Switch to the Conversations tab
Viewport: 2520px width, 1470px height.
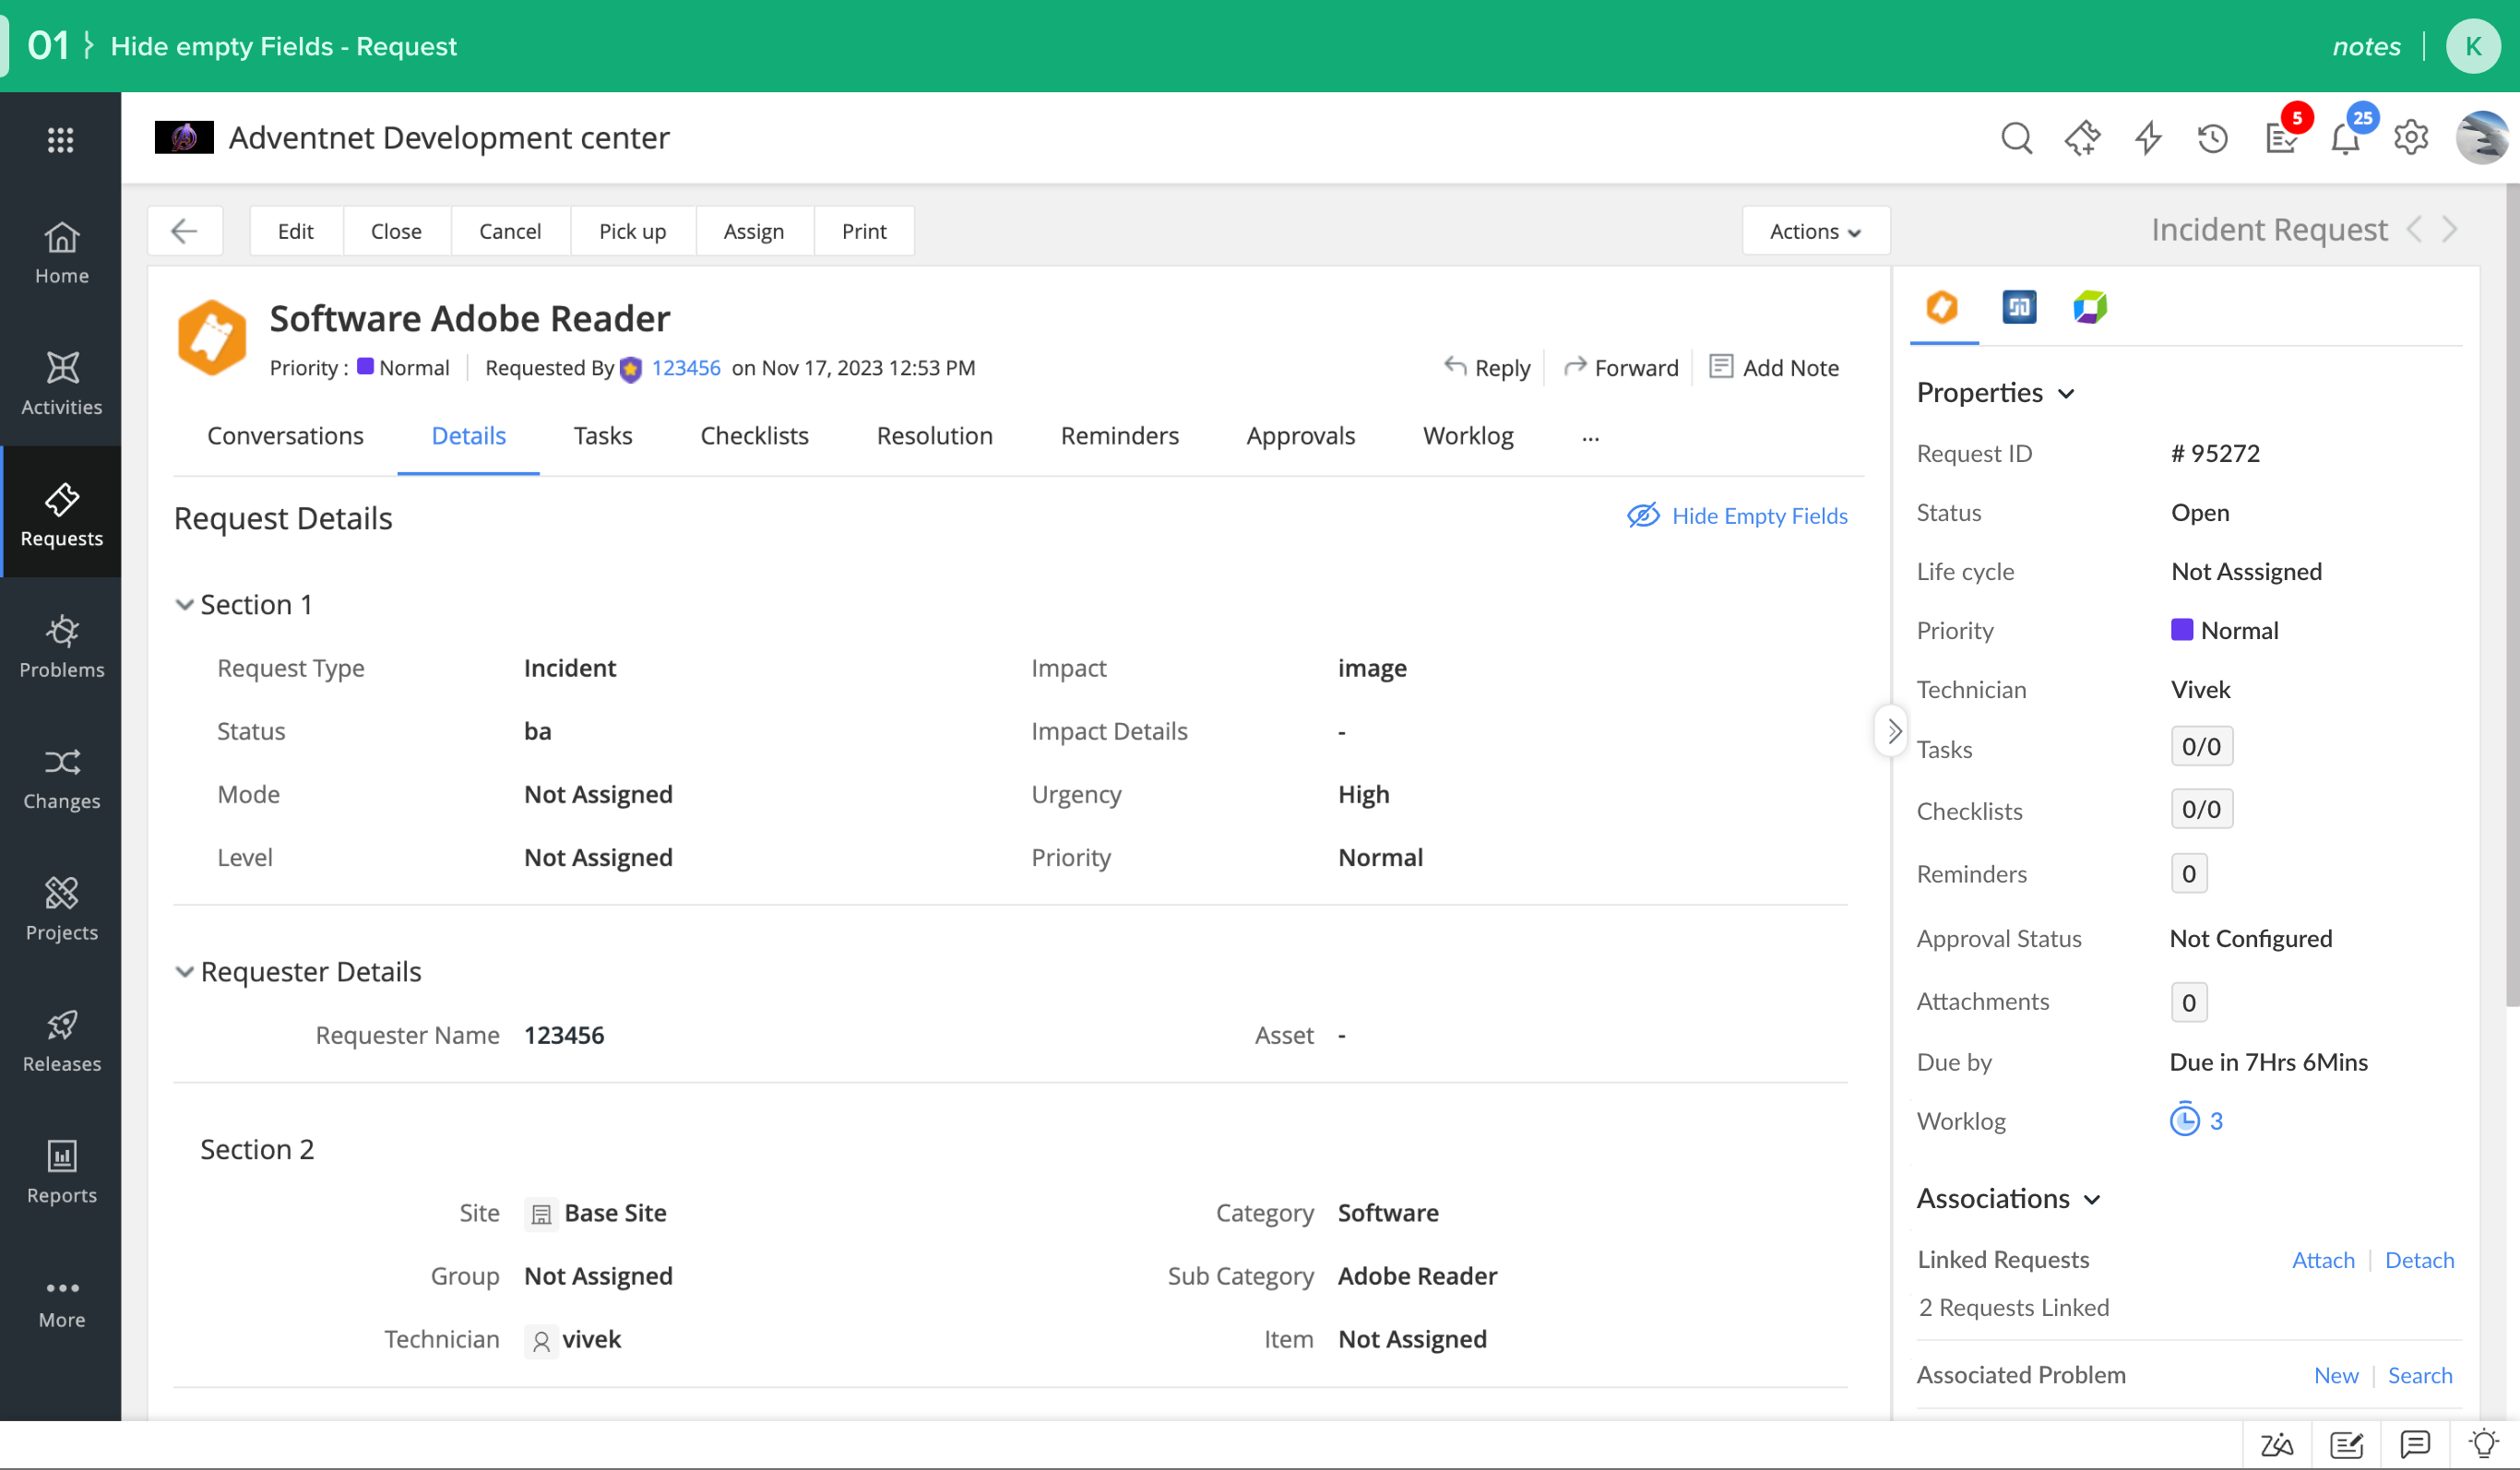(x=285, y=435)
